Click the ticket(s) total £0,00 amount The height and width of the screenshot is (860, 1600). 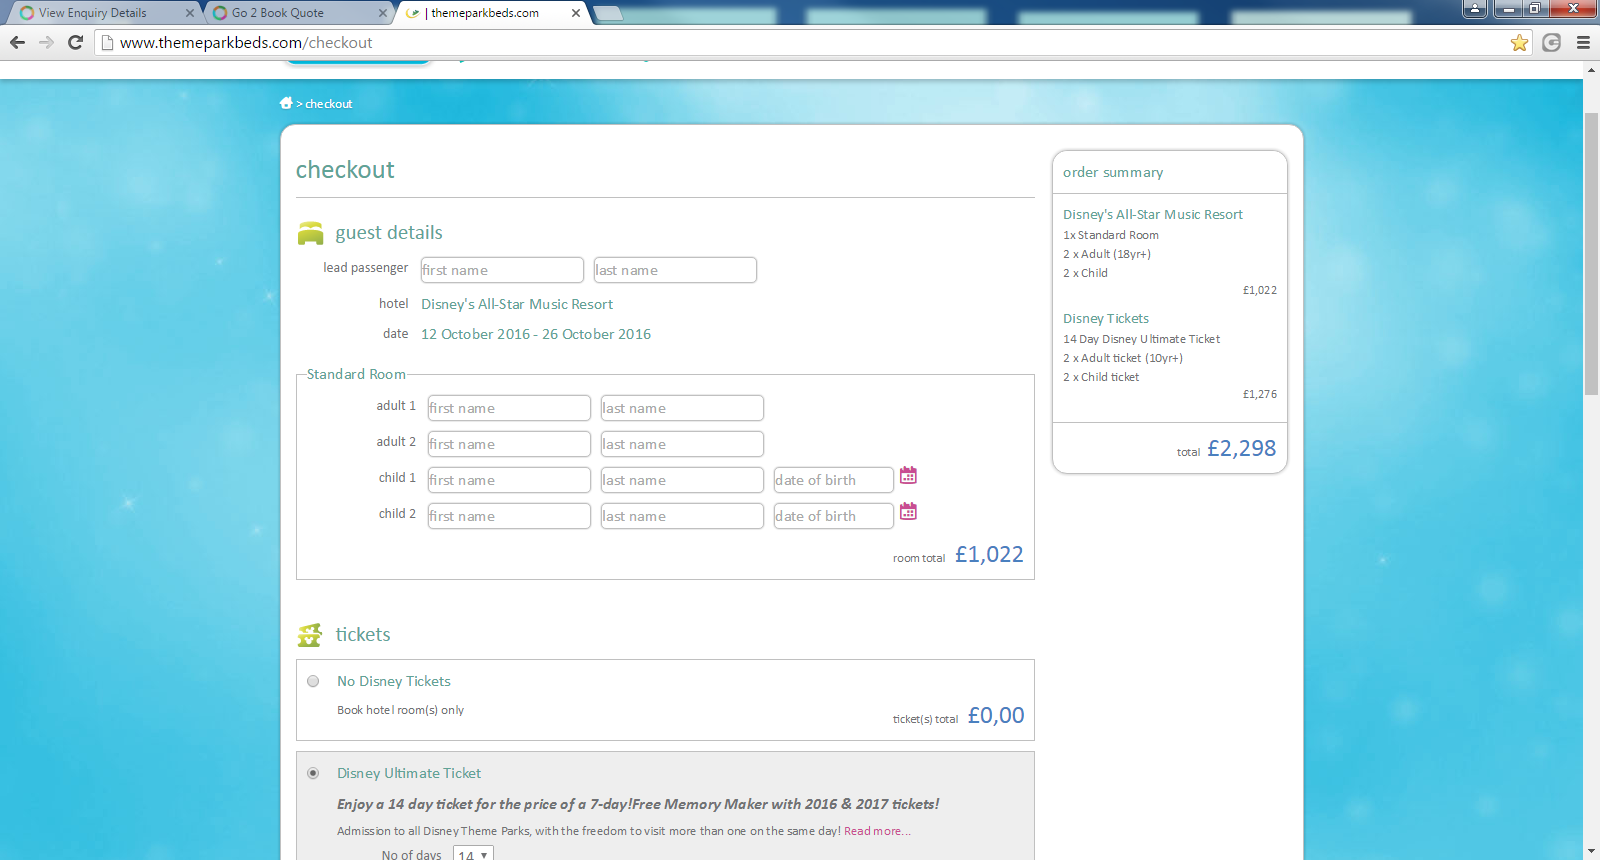coord(996,715)
